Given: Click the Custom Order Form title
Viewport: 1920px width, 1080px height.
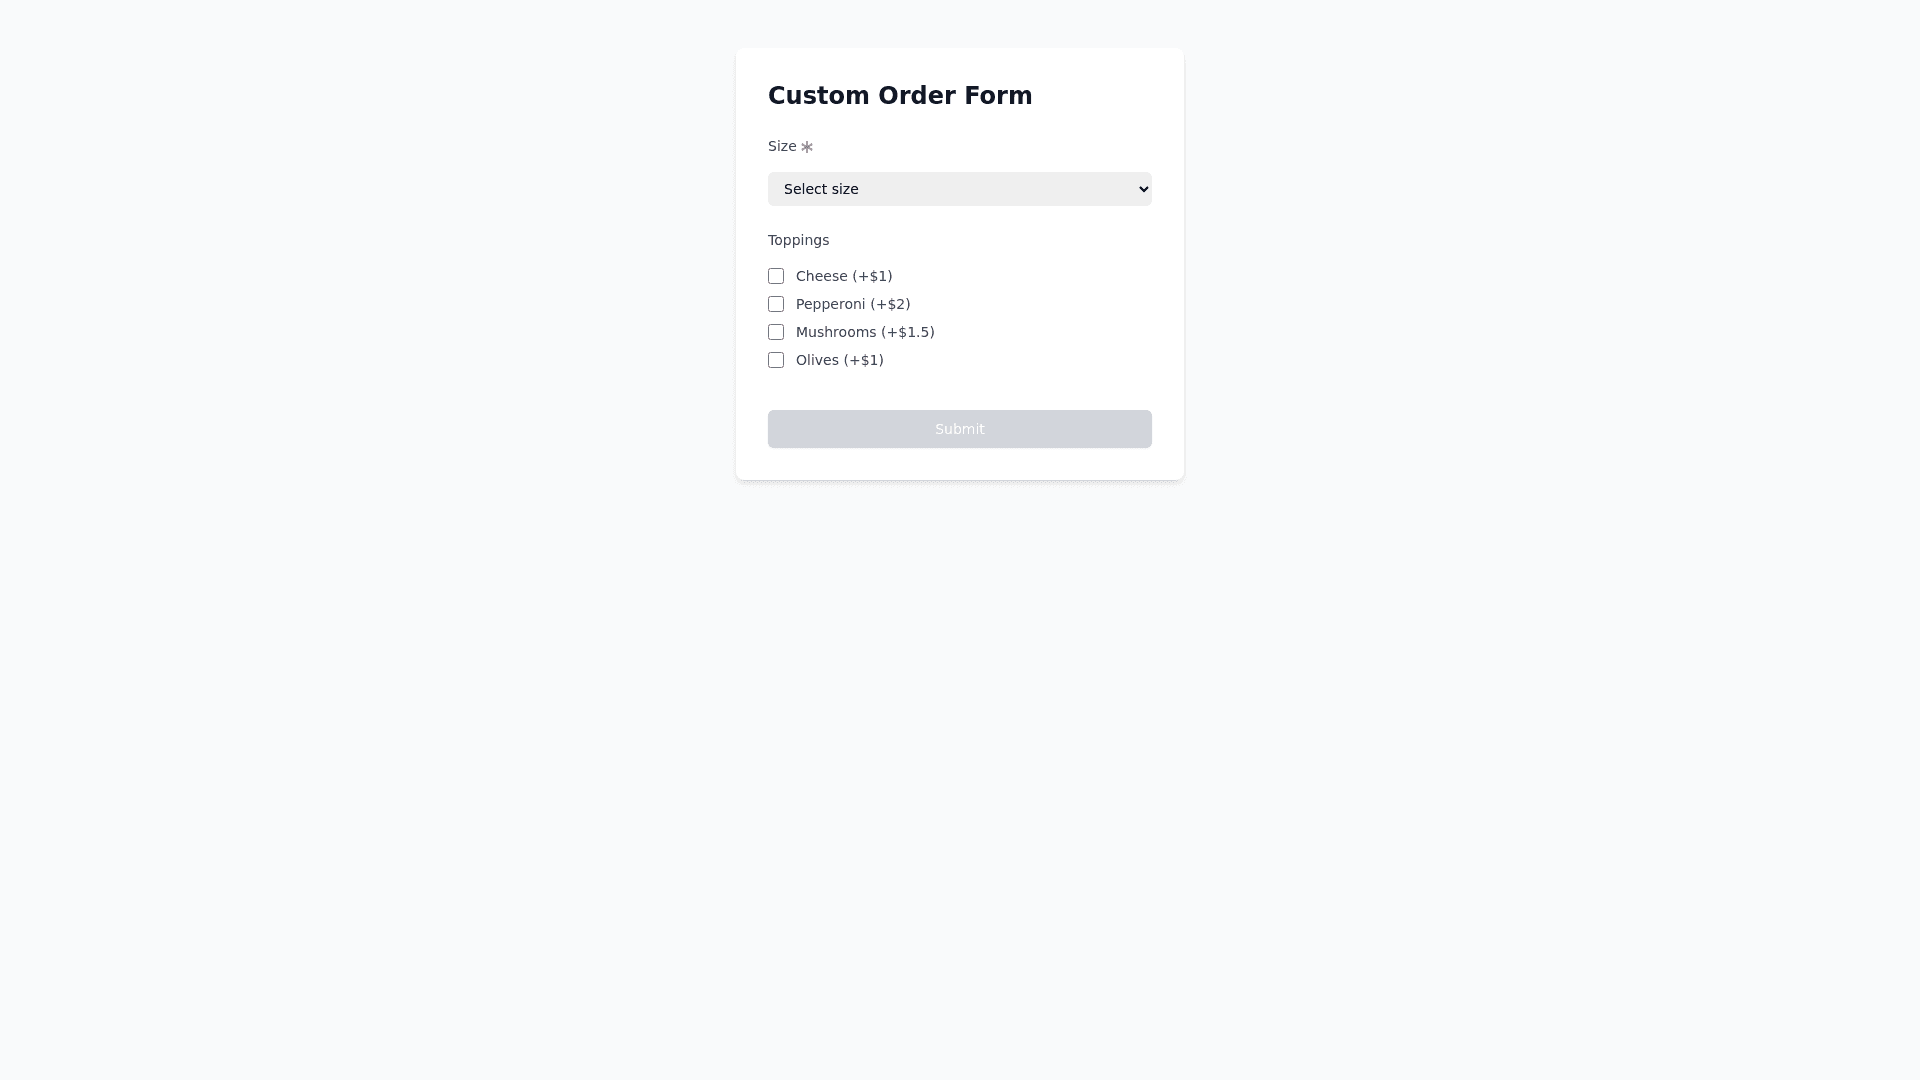Looking at the screenshot, I should [900, 95].
